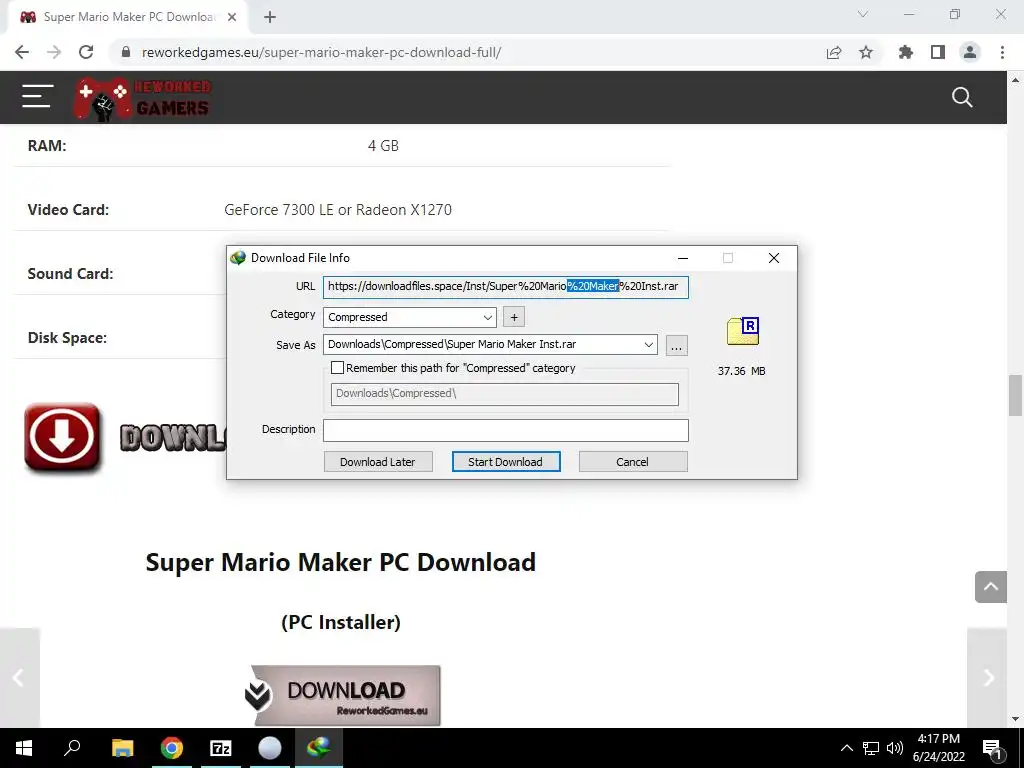1024x768 pixels.
Task: Open the network icon in system tray
Action: click(x=871, y=748)
